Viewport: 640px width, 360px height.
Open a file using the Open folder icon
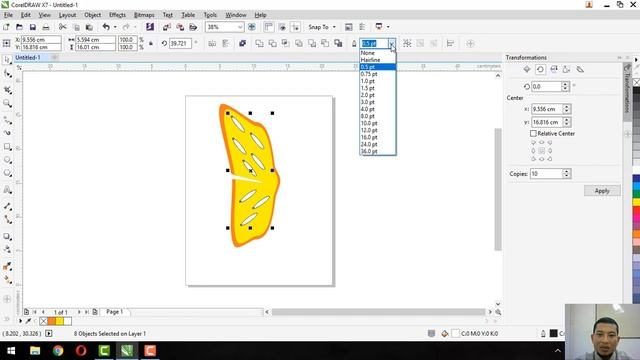point(19,27)
